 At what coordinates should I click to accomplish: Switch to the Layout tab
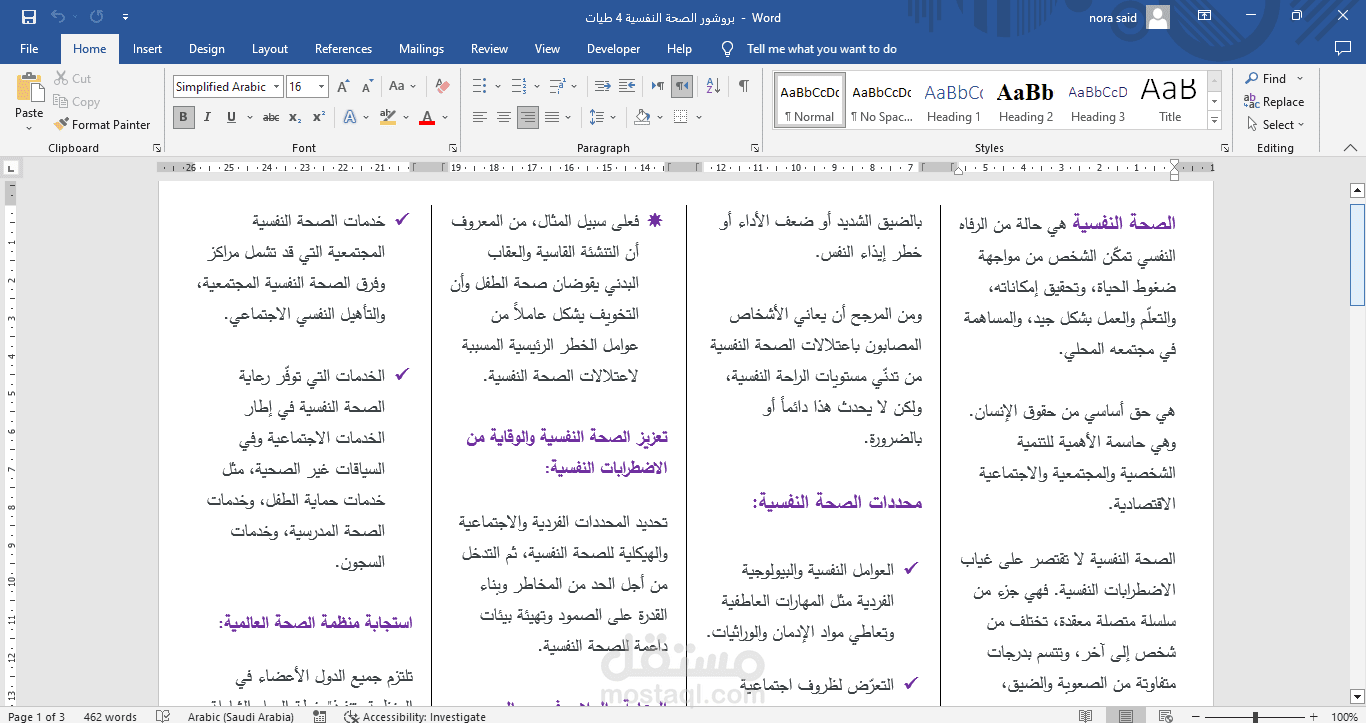coord(270,49)
